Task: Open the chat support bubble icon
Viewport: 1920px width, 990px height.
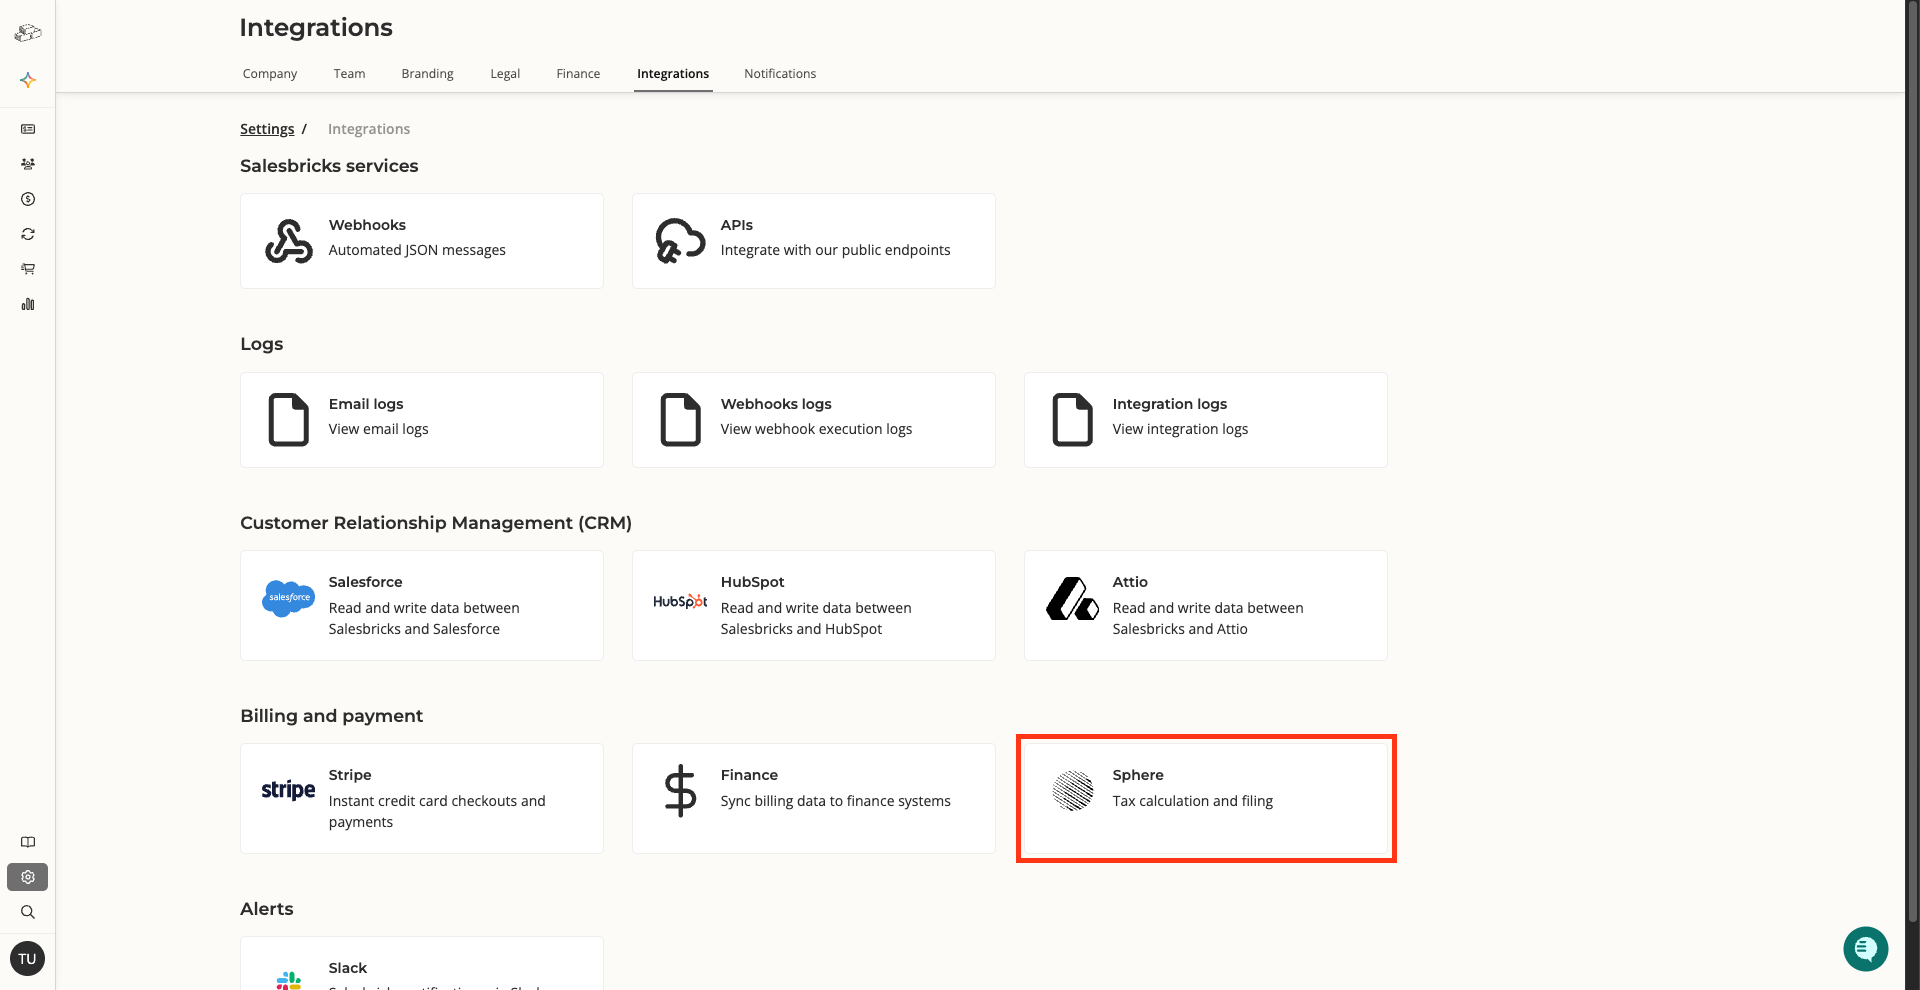Action: (x=1865, y=949)
